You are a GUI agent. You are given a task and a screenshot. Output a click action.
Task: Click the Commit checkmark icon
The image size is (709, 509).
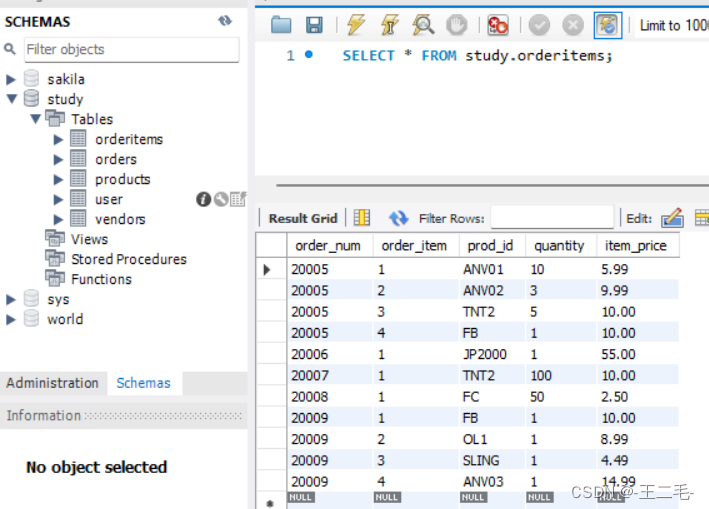pyautogui.click(x=539, y=25)
